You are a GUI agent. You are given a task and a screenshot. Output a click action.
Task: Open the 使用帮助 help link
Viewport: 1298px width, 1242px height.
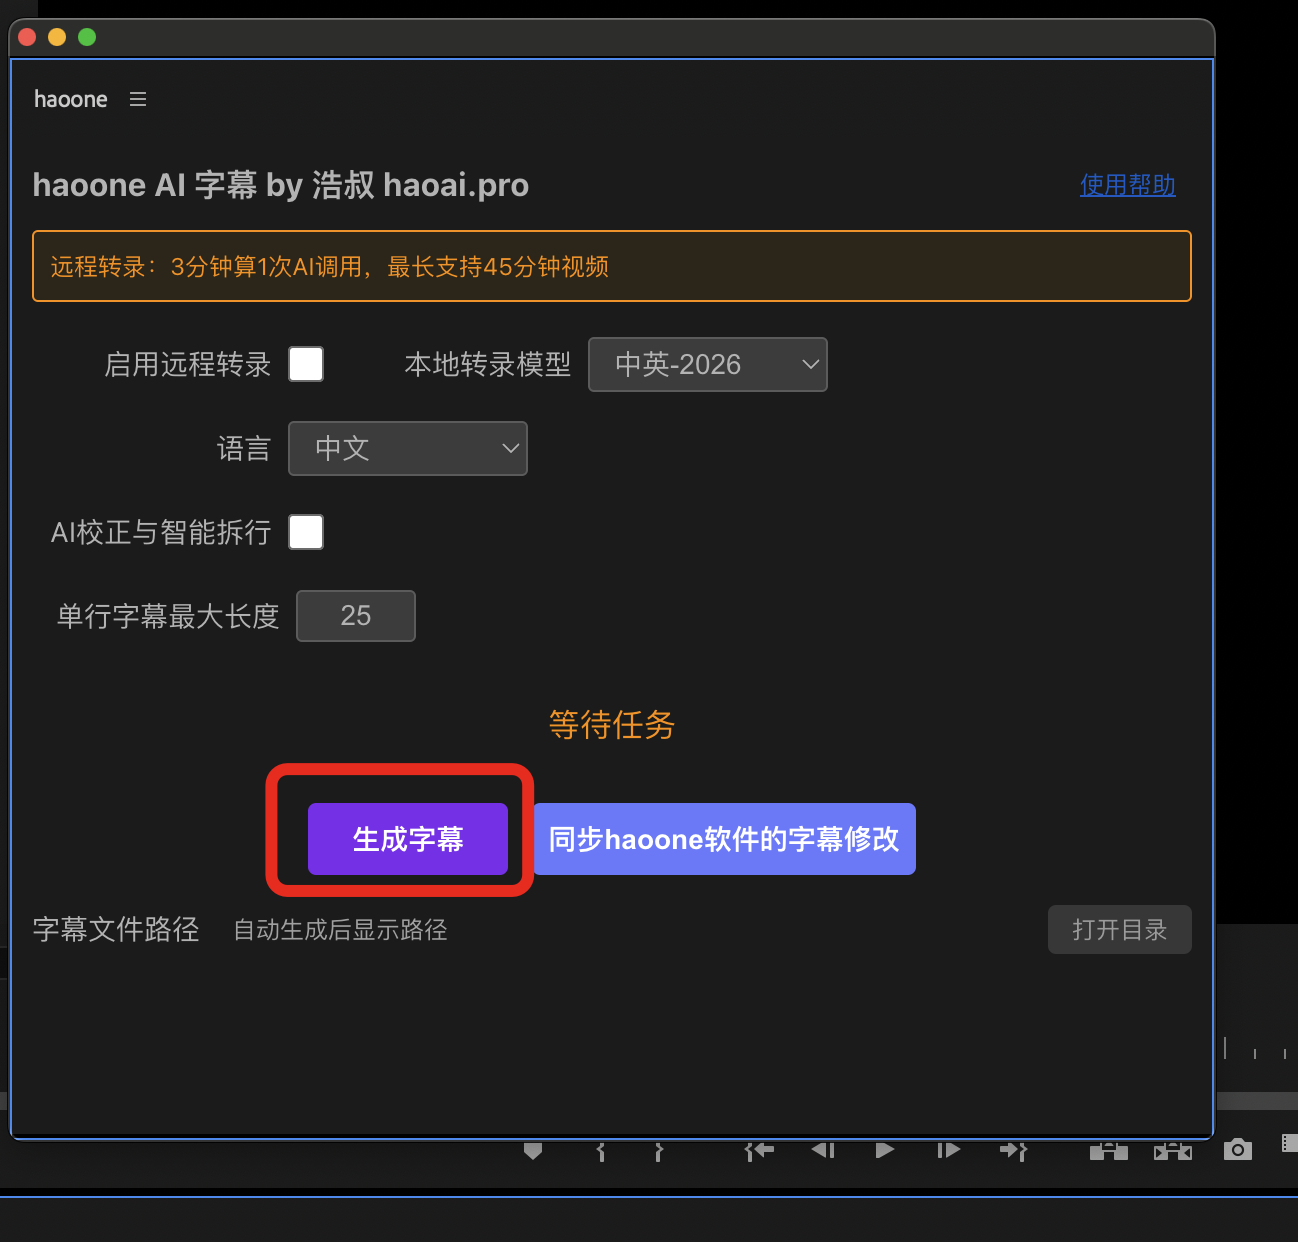tap(1127, 185)
